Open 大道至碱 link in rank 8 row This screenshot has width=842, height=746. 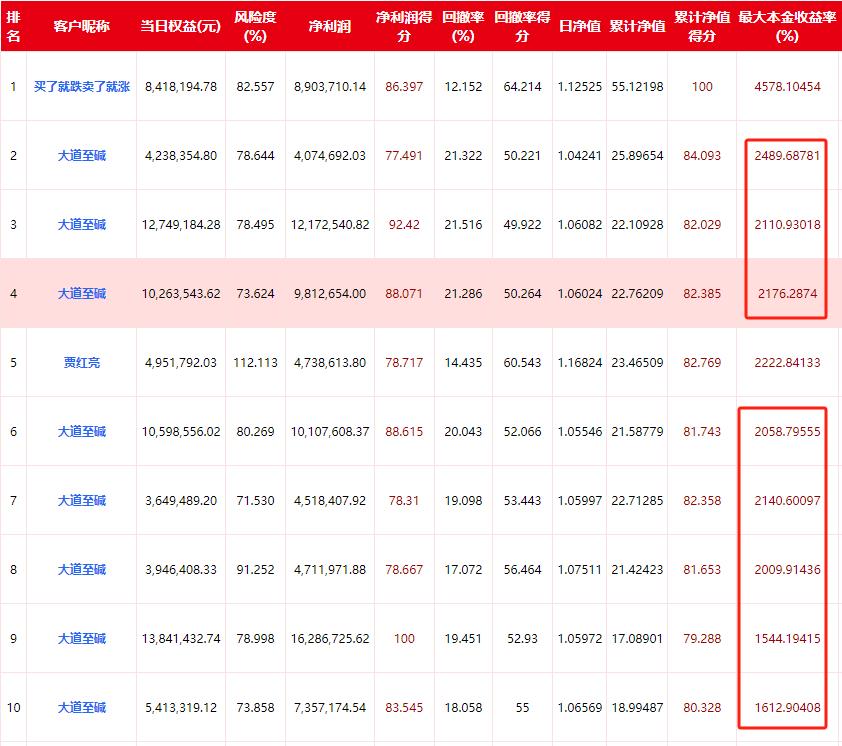point(82,570)
